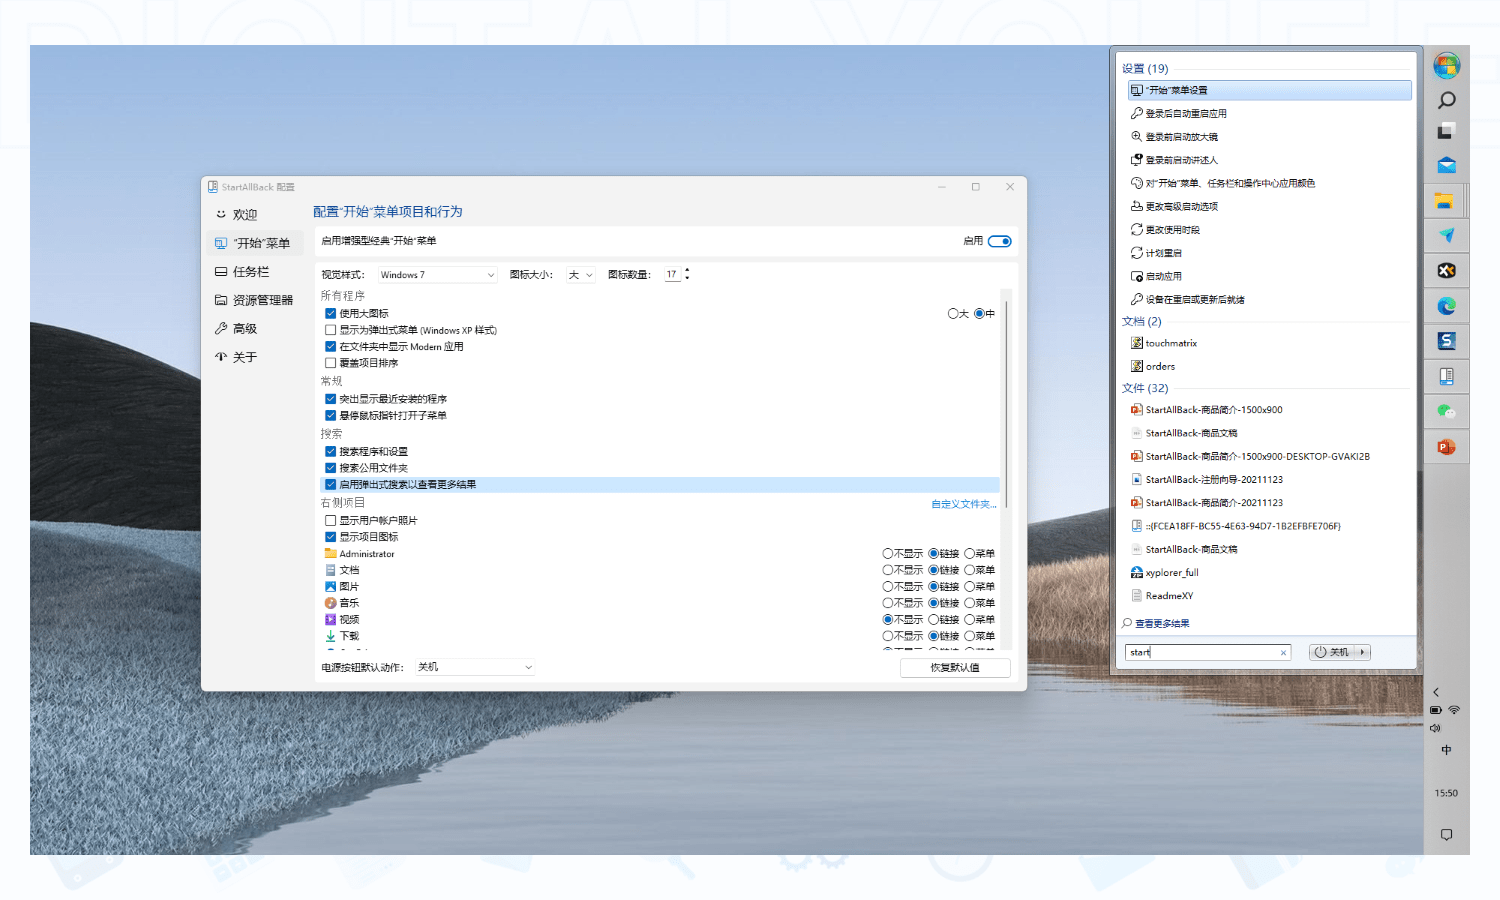Open the 电源按钮默认动作 dropdown
This screenshot has width=1500, height=900.
(475, 667)
